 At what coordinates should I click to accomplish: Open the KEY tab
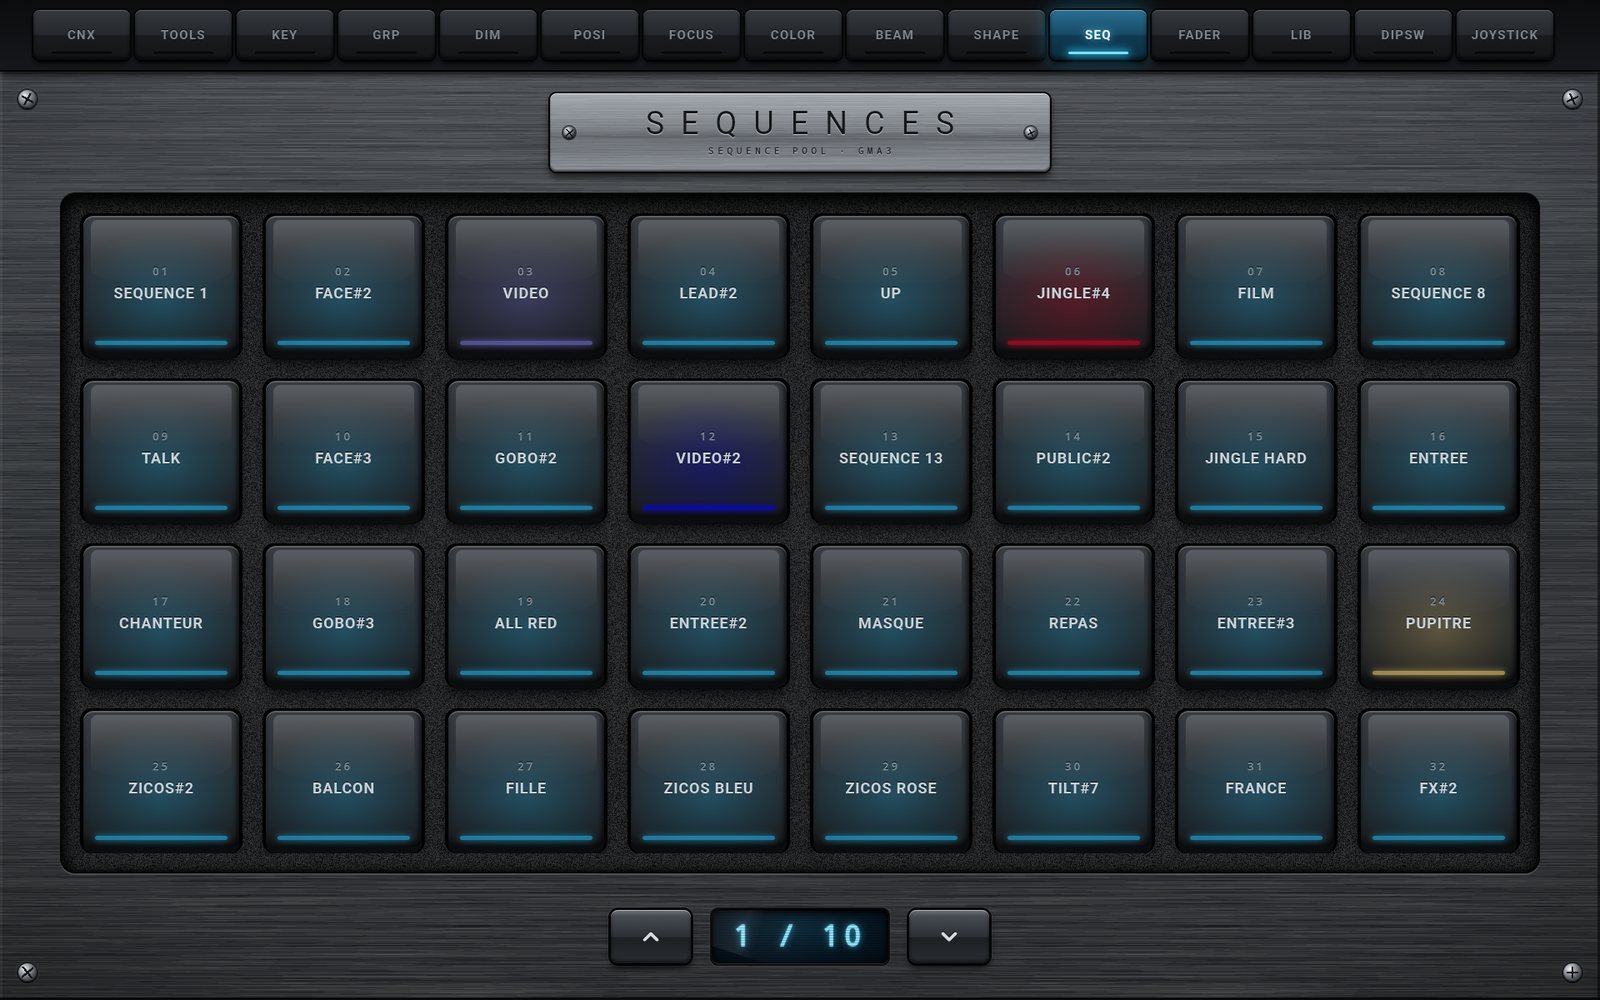coord(284,35)
